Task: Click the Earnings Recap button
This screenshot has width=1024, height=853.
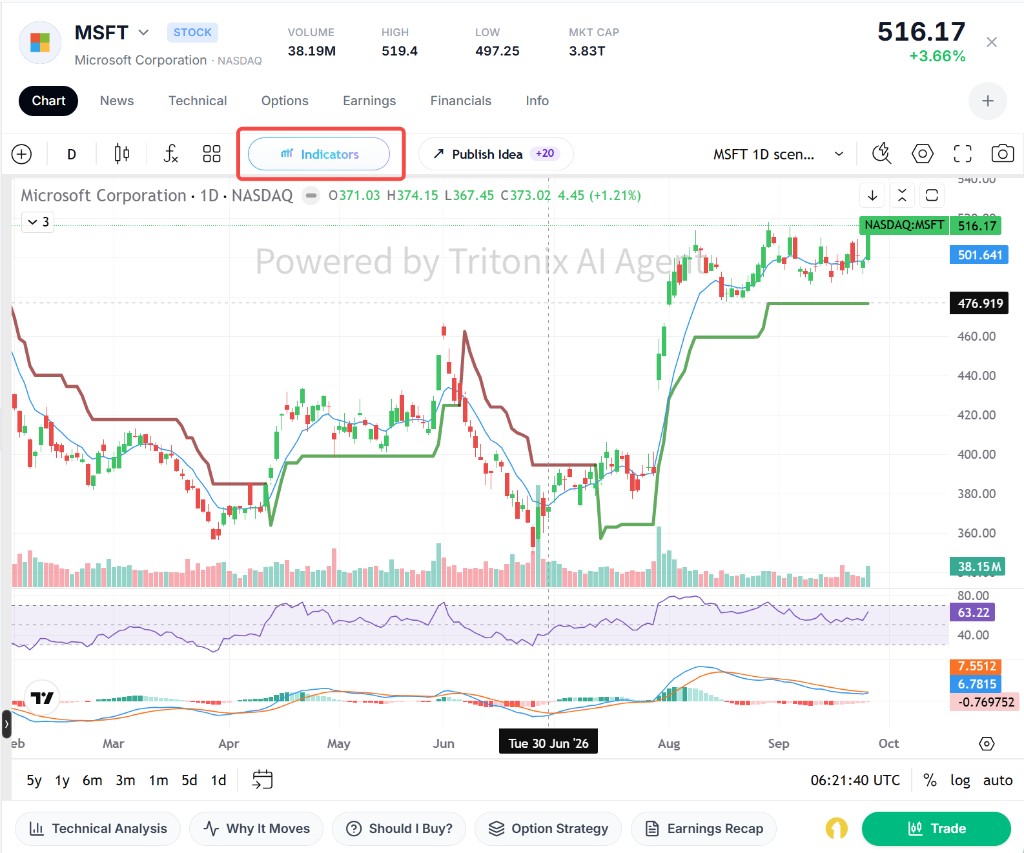Action: [703, 829]
